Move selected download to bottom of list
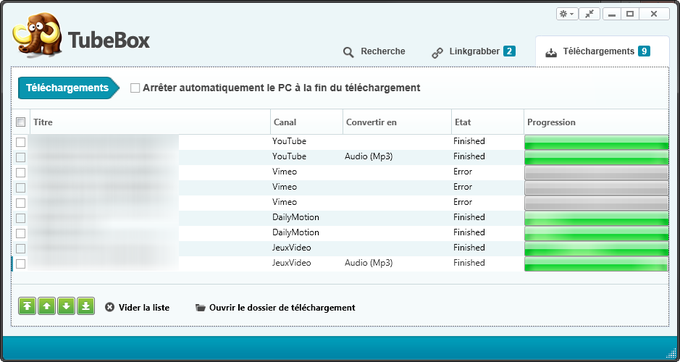The width and height of the screenshot is (680, 362). (x=86, y=307)
